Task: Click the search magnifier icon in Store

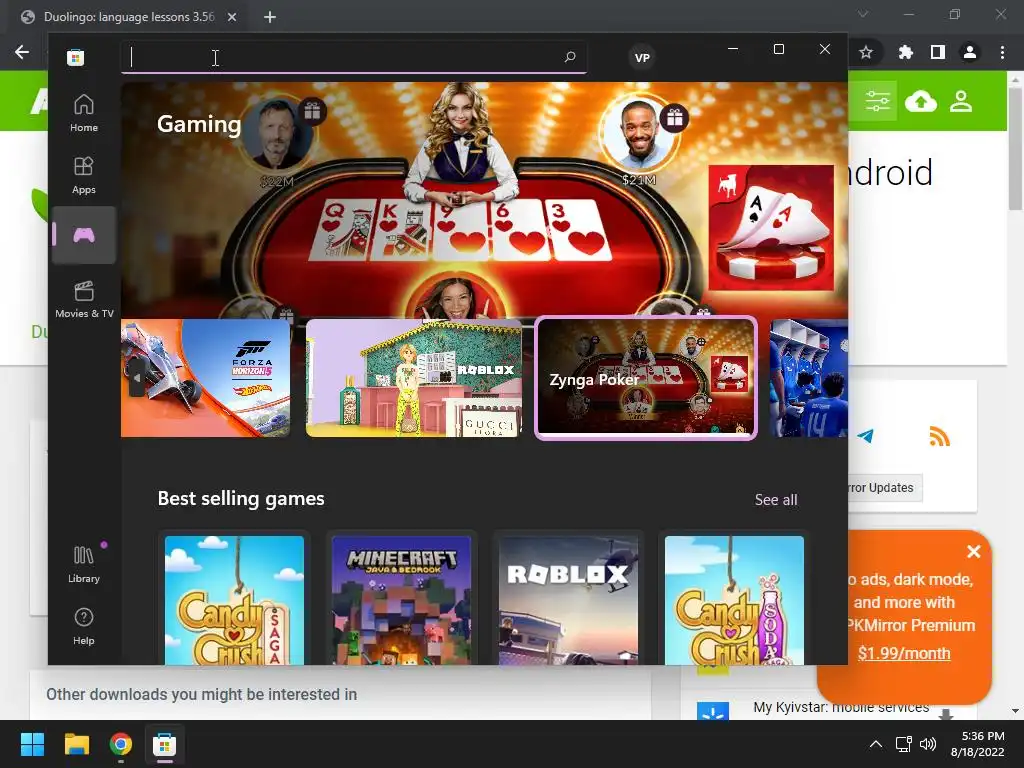Action: click(570, 57)
